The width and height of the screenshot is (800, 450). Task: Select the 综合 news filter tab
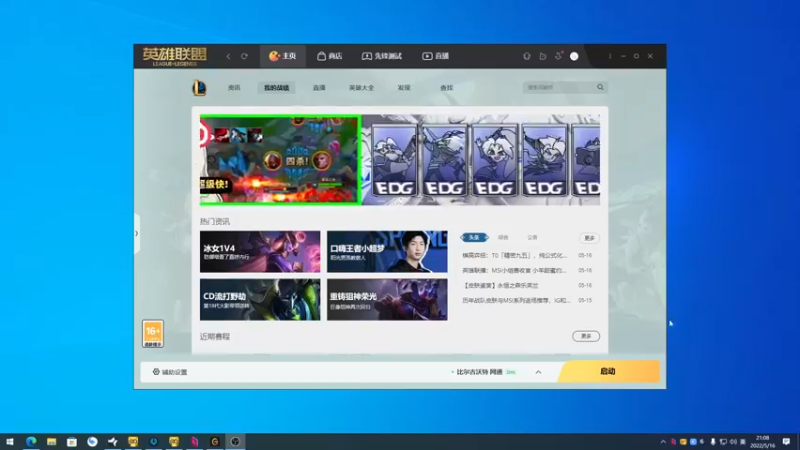coord(503,237)
